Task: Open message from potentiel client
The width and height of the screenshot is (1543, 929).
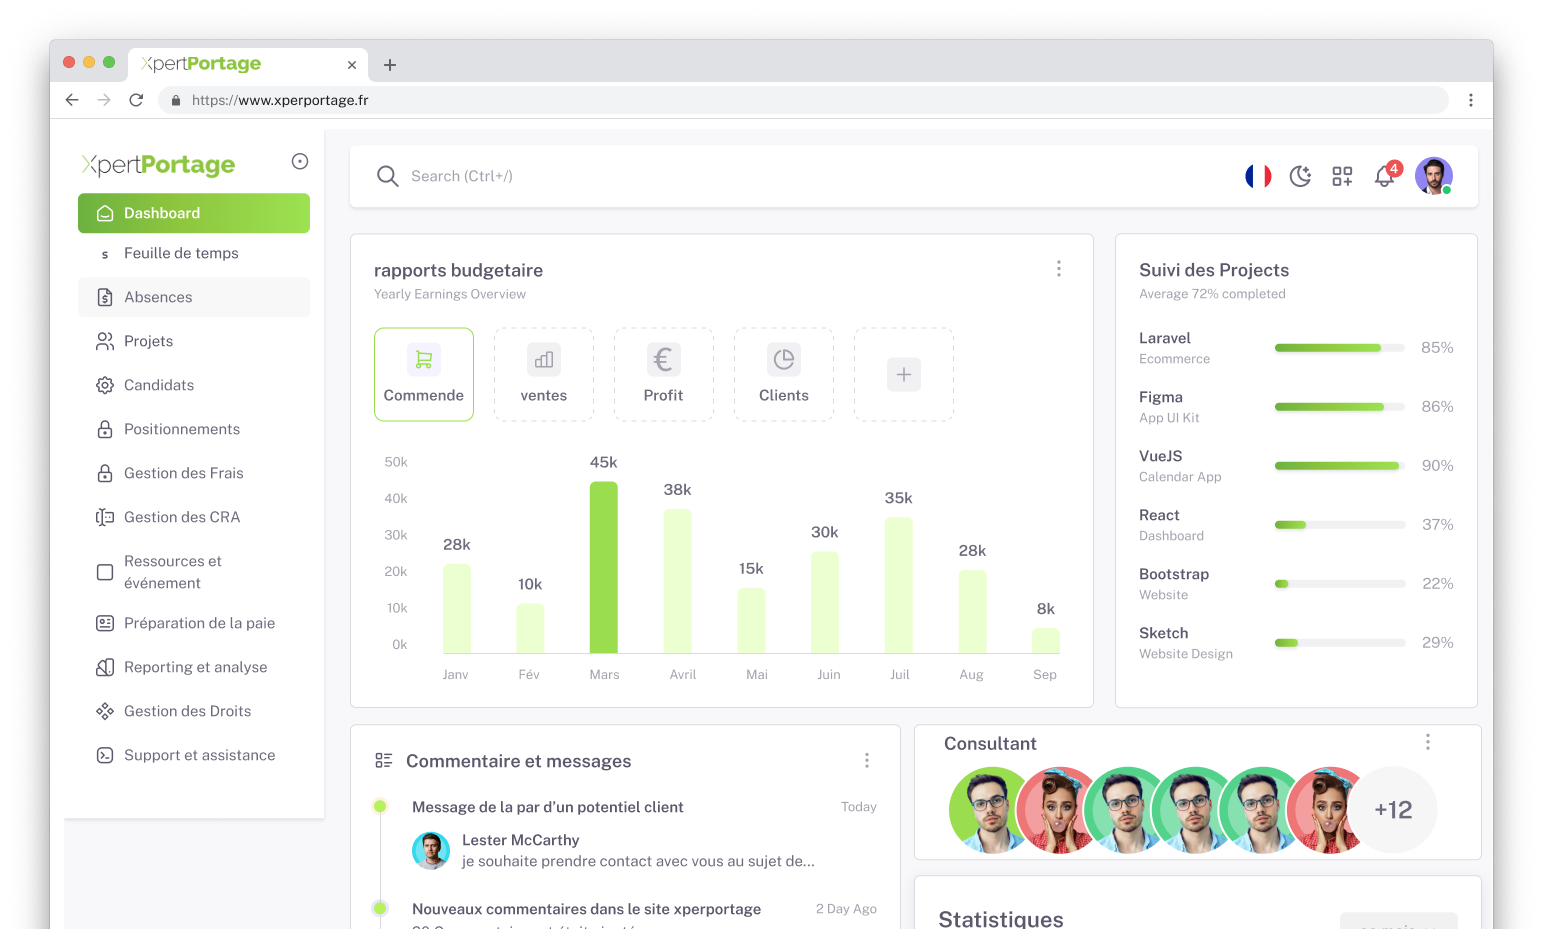Action: (548, 807)
